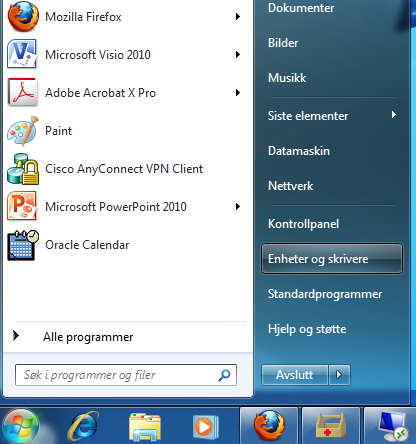
Task: Open Windows Media Player from the taskbar
Action: pyautogui.click(x=205, y=427)
